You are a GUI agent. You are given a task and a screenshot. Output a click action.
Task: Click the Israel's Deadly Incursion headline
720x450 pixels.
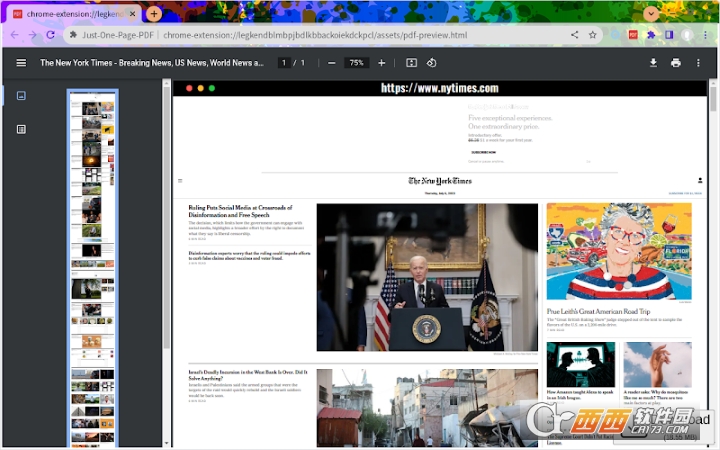pos(248,375)
